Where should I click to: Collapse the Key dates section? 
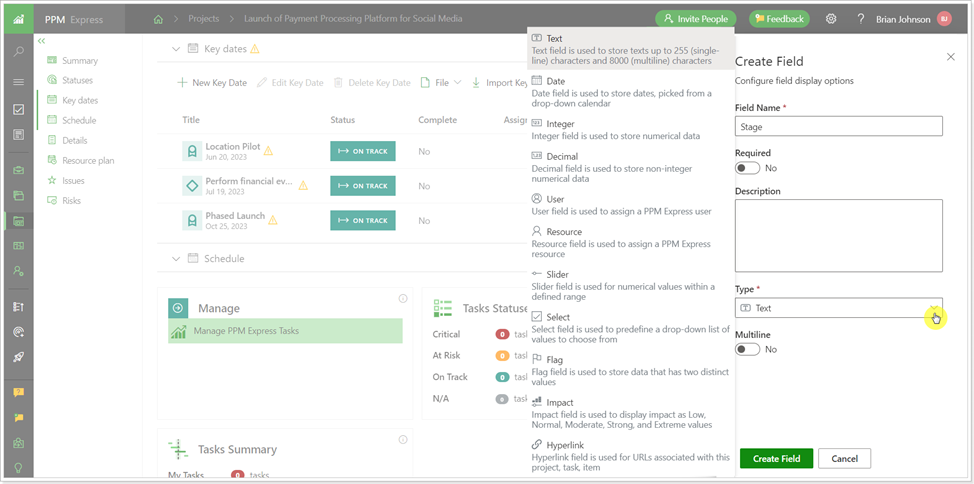pyautogui.click(x=176, y=48)
